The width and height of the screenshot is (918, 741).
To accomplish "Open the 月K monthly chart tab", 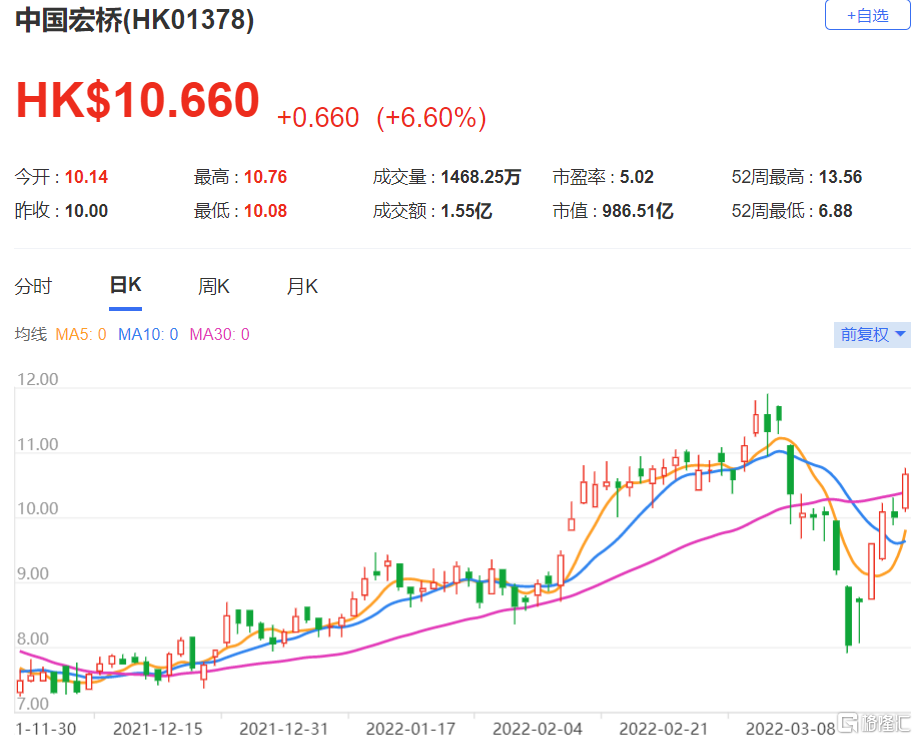I will (301, 285).
